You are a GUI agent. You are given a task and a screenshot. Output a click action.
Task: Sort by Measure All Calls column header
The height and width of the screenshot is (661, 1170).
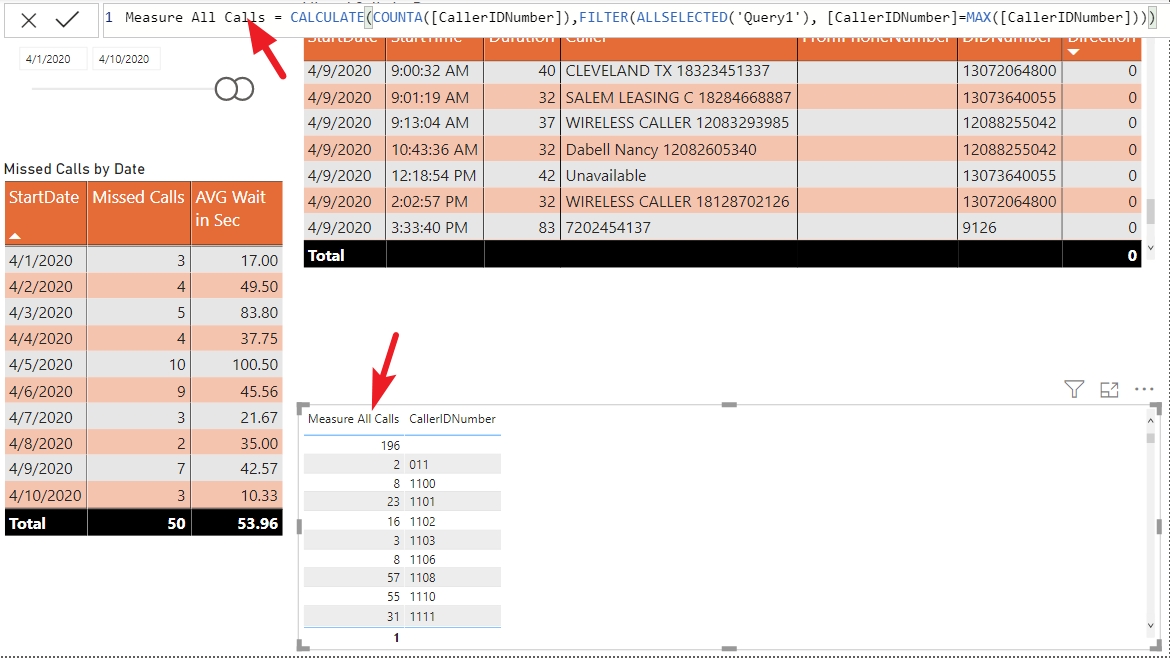(x=353, y=419)
